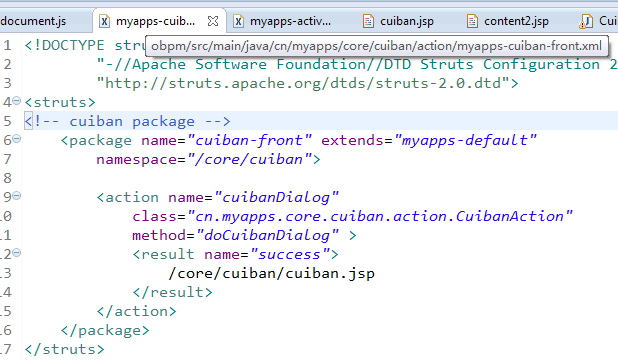Image resolution: width=618 pixels, height=360 pixels.
Task: Click the closing </action> tag
Action: pyautogui.click(x=137, y=311)
